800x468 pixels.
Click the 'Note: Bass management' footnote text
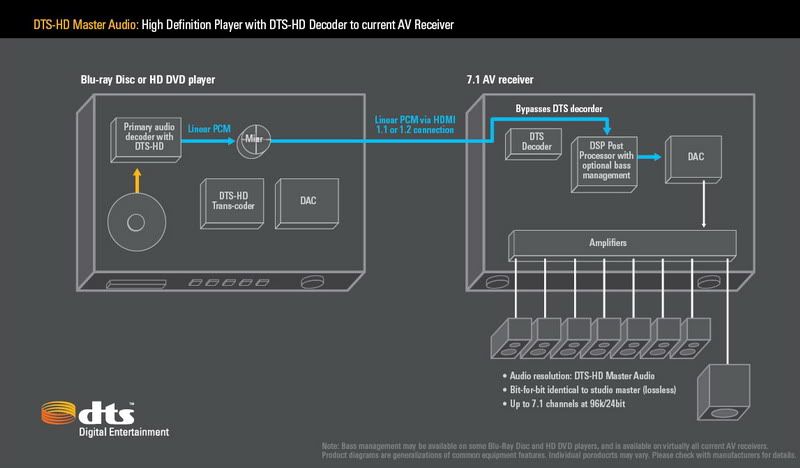click(x=559, y=450)
